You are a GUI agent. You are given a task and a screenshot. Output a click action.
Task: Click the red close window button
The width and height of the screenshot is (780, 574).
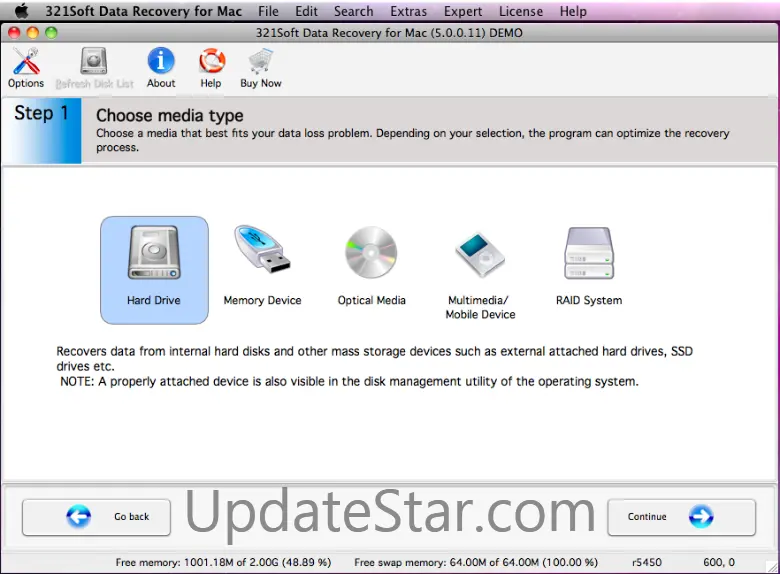coord(14,33)
